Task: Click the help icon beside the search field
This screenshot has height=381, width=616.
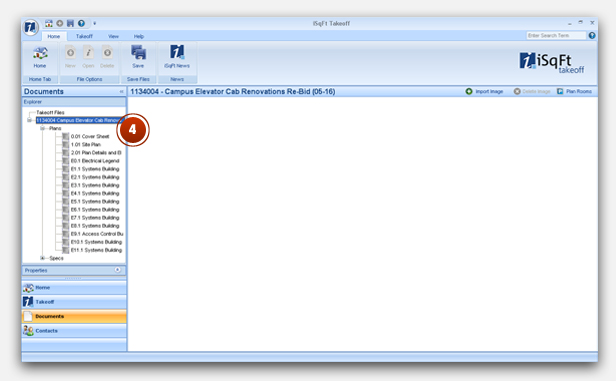Action: (592, 35)
